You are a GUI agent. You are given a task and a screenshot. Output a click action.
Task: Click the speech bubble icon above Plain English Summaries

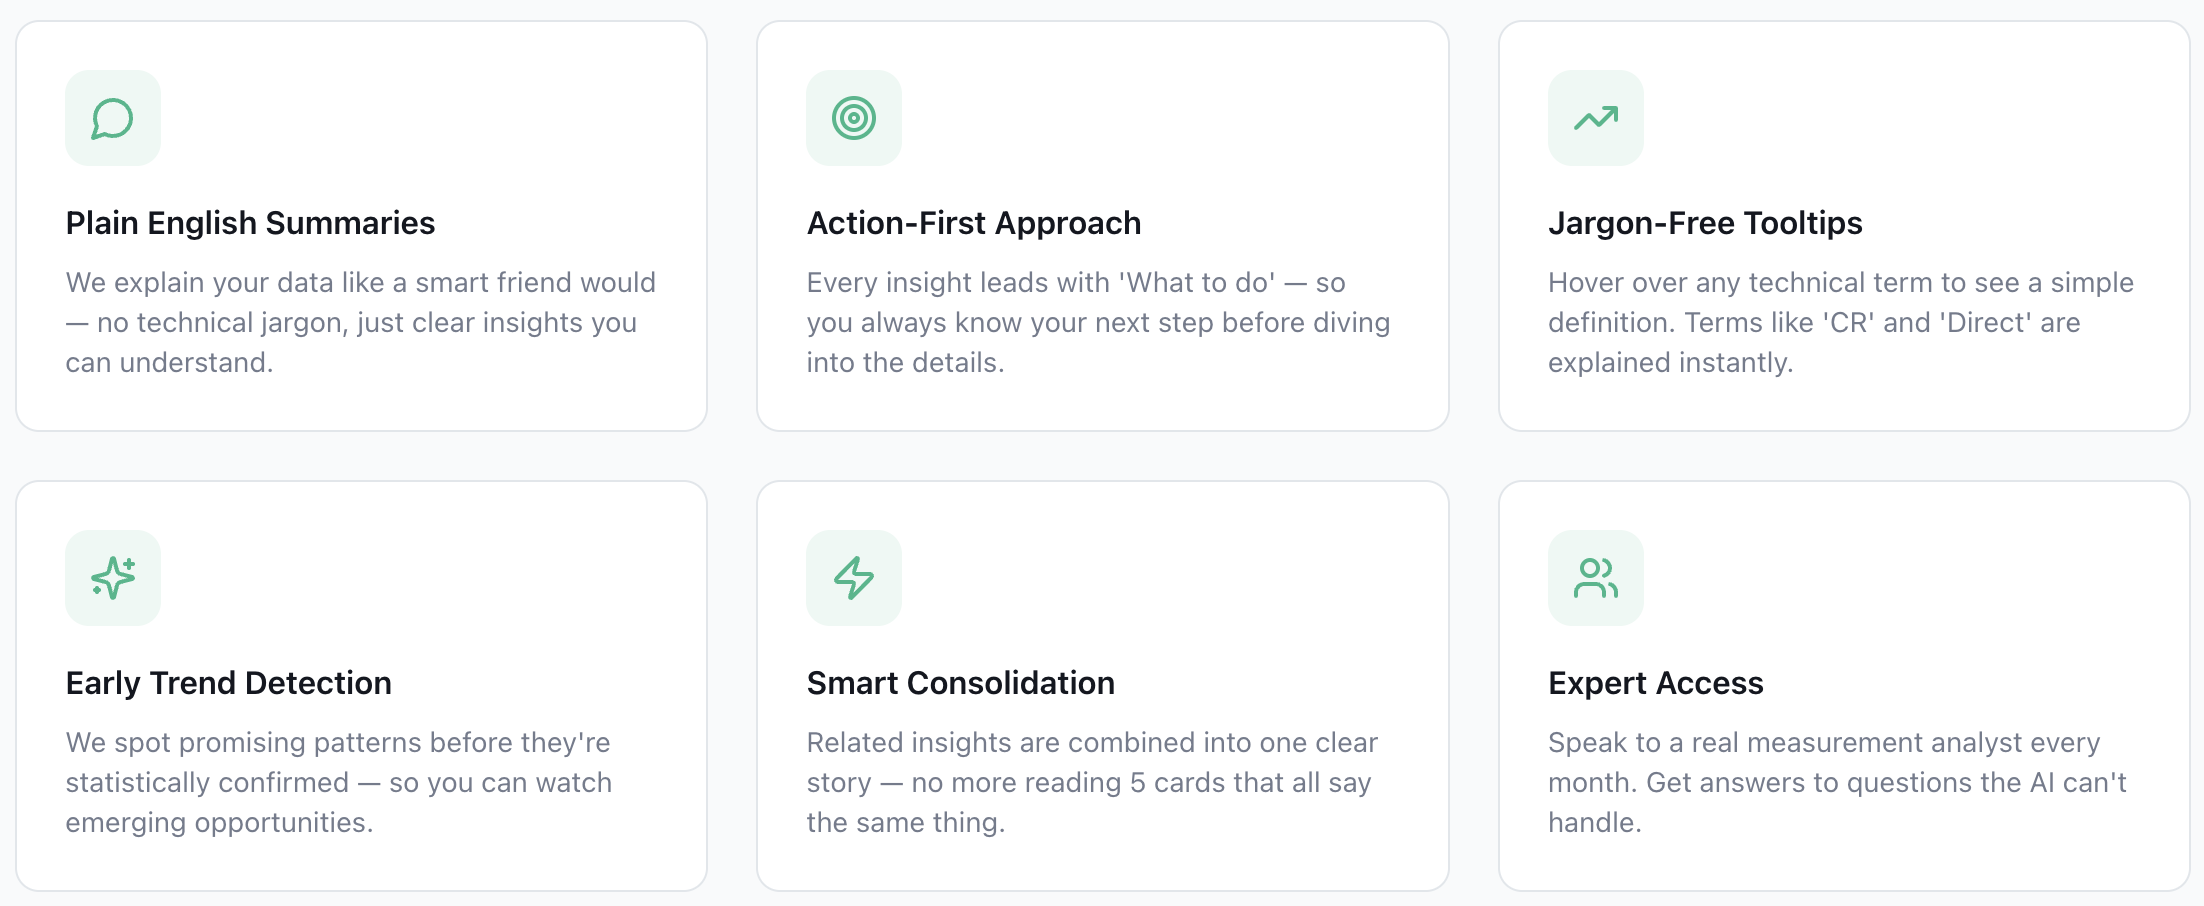[113, 118]
